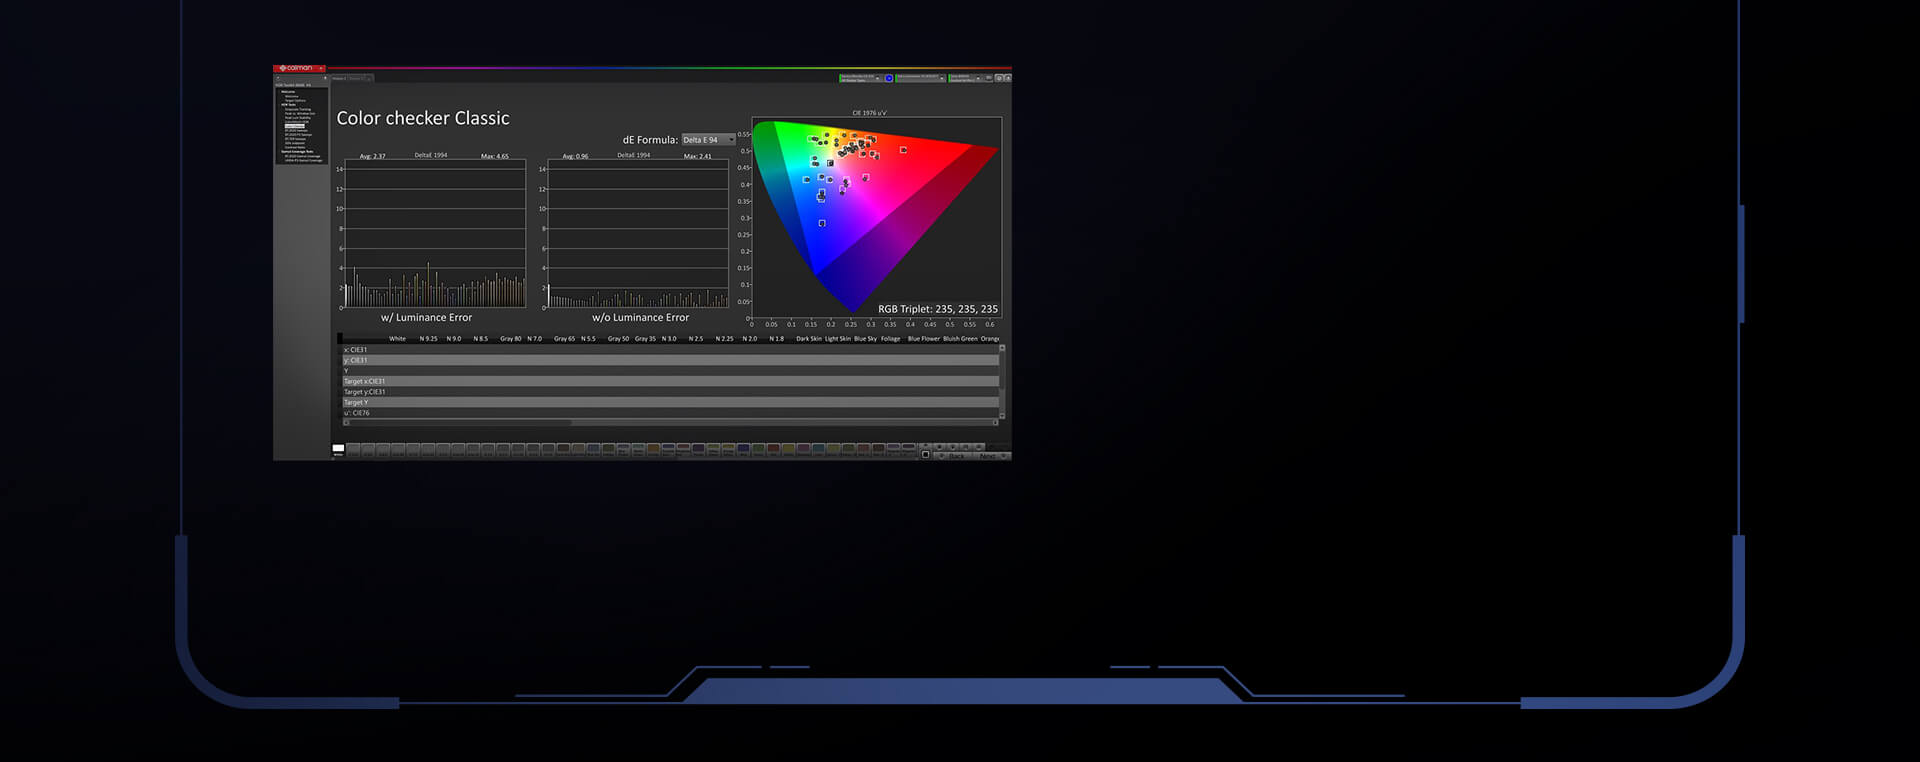Click the White column header in the table

pyautogui.click(x=397, y=339)
